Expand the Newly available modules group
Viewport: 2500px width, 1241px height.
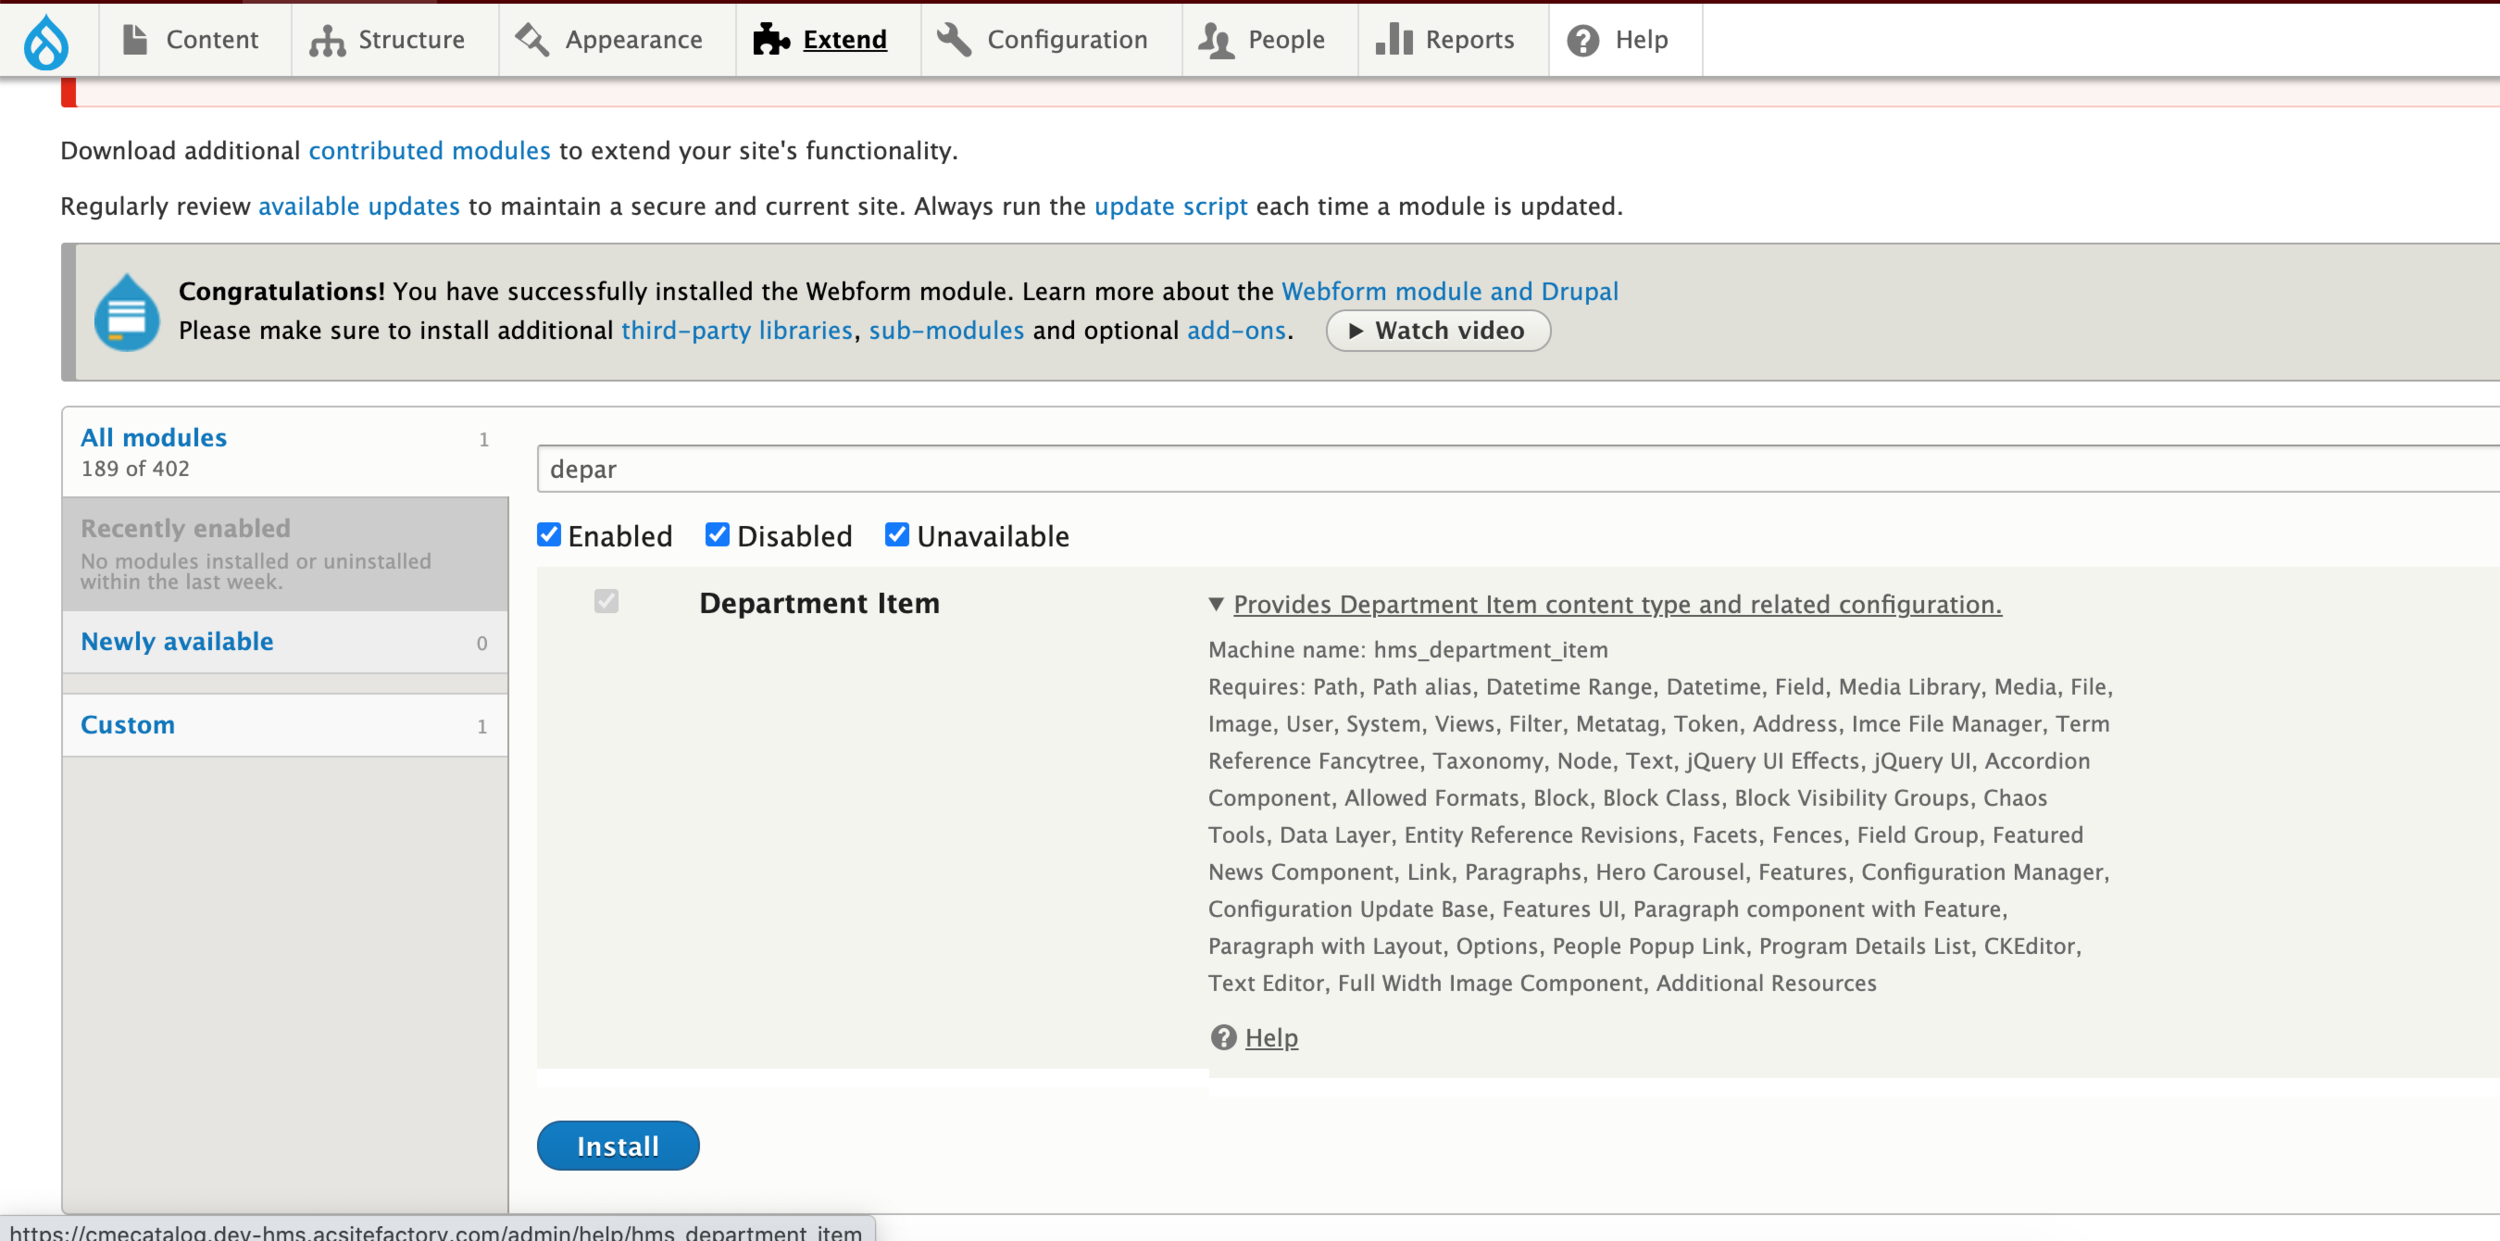click(x=177, y=642)
